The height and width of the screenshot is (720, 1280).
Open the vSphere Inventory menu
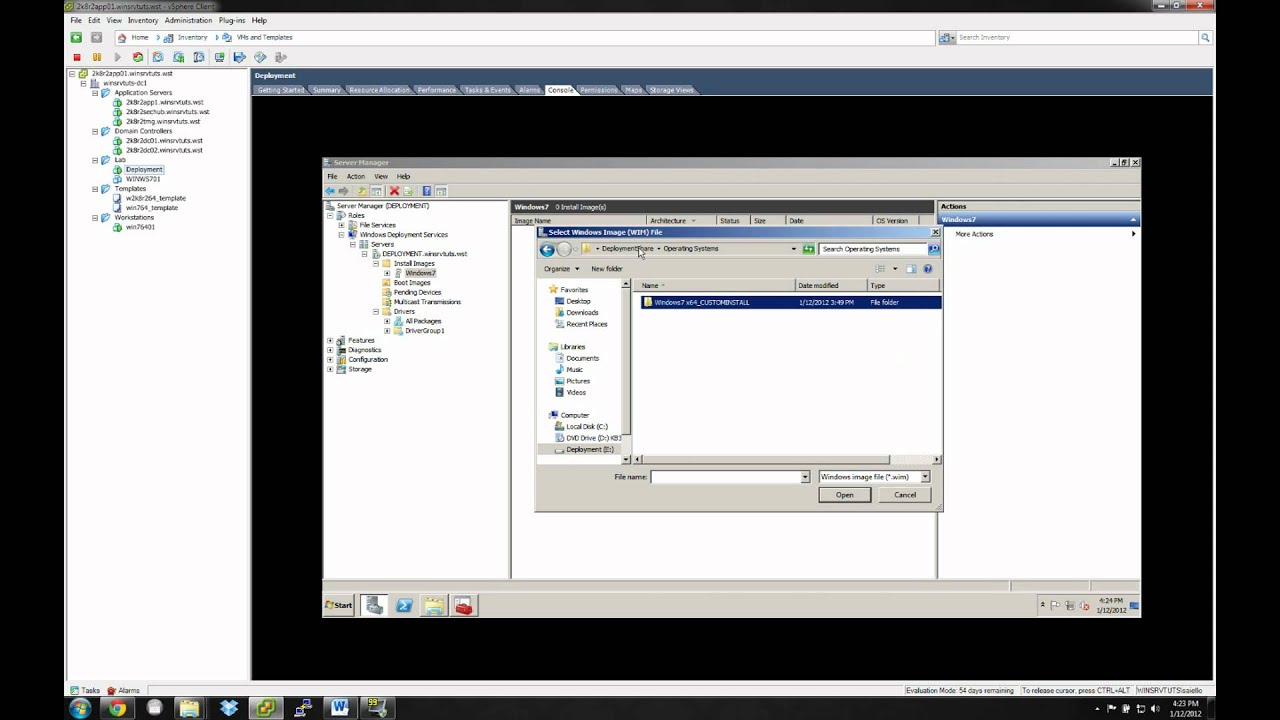143,20
